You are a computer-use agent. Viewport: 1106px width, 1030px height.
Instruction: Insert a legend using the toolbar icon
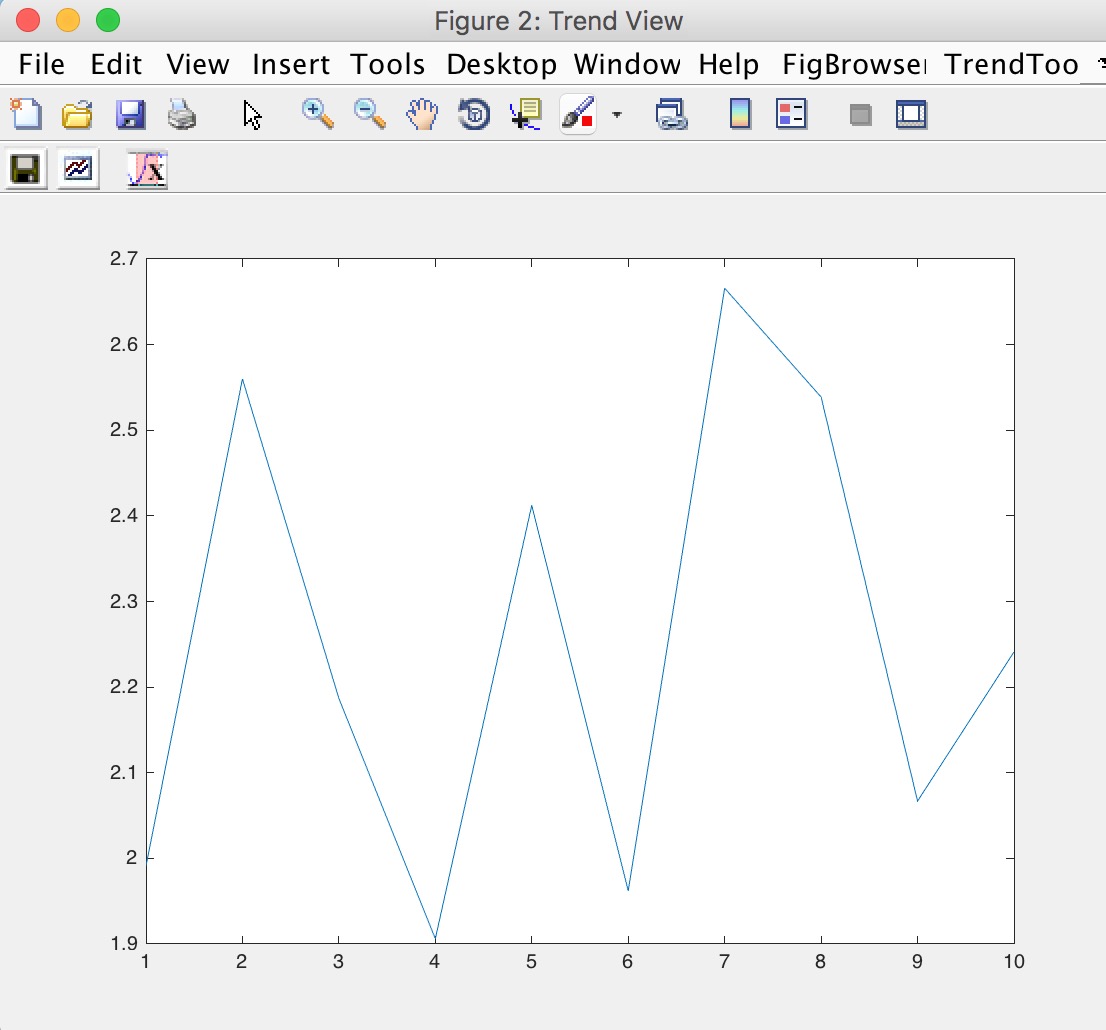point(791,114)
